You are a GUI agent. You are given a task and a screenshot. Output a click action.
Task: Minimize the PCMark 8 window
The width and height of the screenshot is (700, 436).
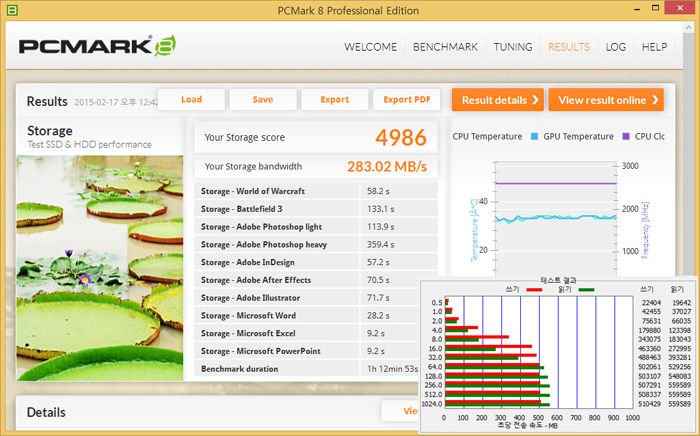coord(637,9)
